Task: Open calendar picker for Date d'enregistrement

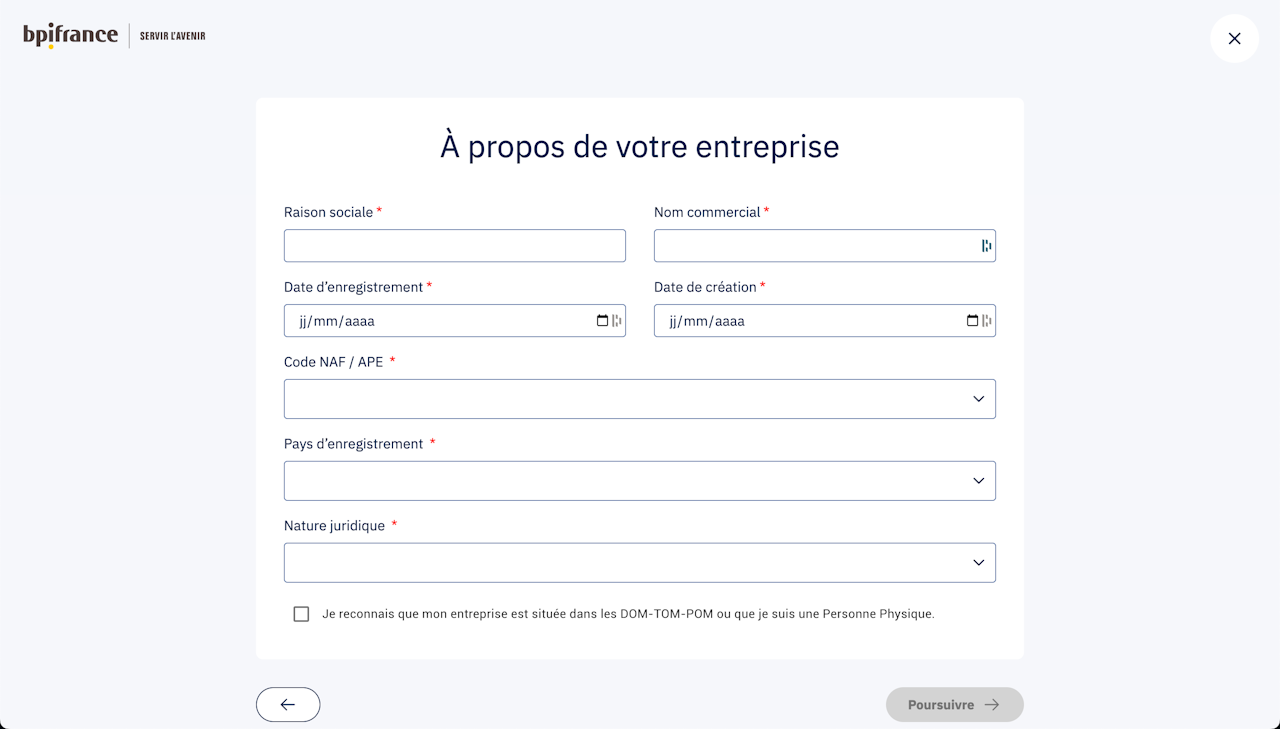Action: point(602,321)
